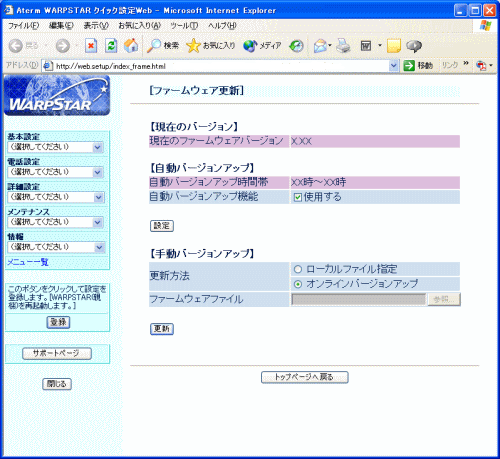Open the Favorites star (お気に入り) toolbar button
500x459 pixels.
(211, 46)
